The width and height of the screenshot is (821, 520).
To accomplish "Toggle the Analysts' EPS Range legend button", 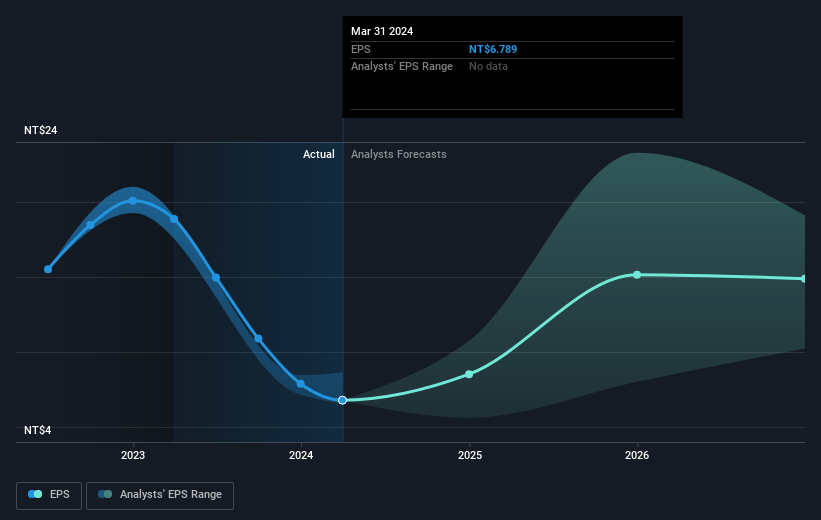I will 160,495.
